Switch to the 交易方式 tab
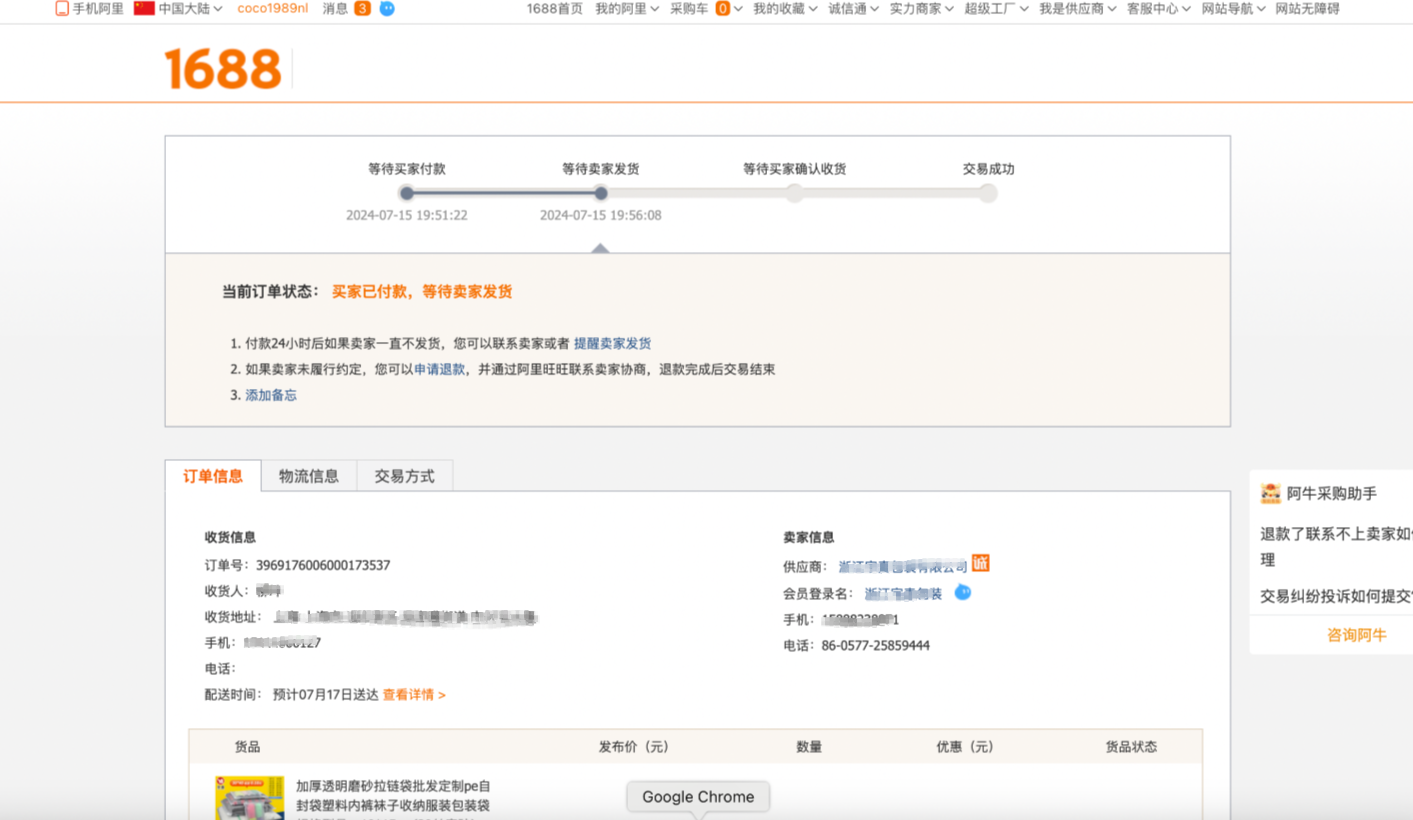The width and height of the screenshot is (1413, 820). point(404,476)
